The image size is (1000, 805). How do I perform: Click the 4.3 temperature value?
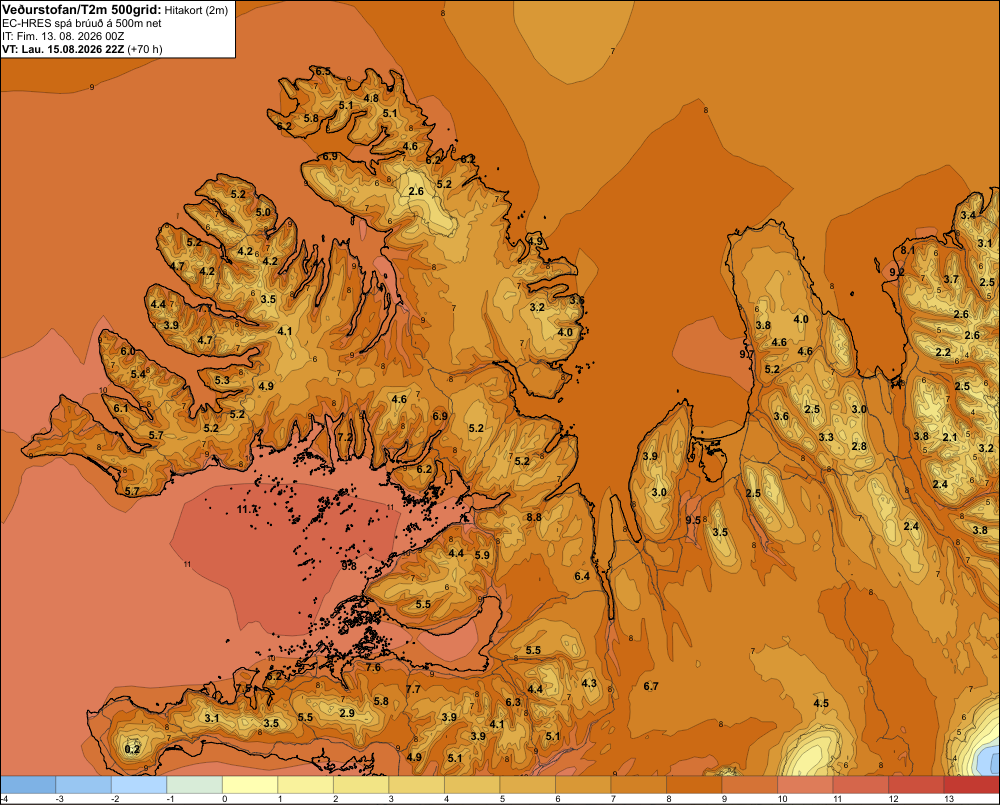click(589, 683)
